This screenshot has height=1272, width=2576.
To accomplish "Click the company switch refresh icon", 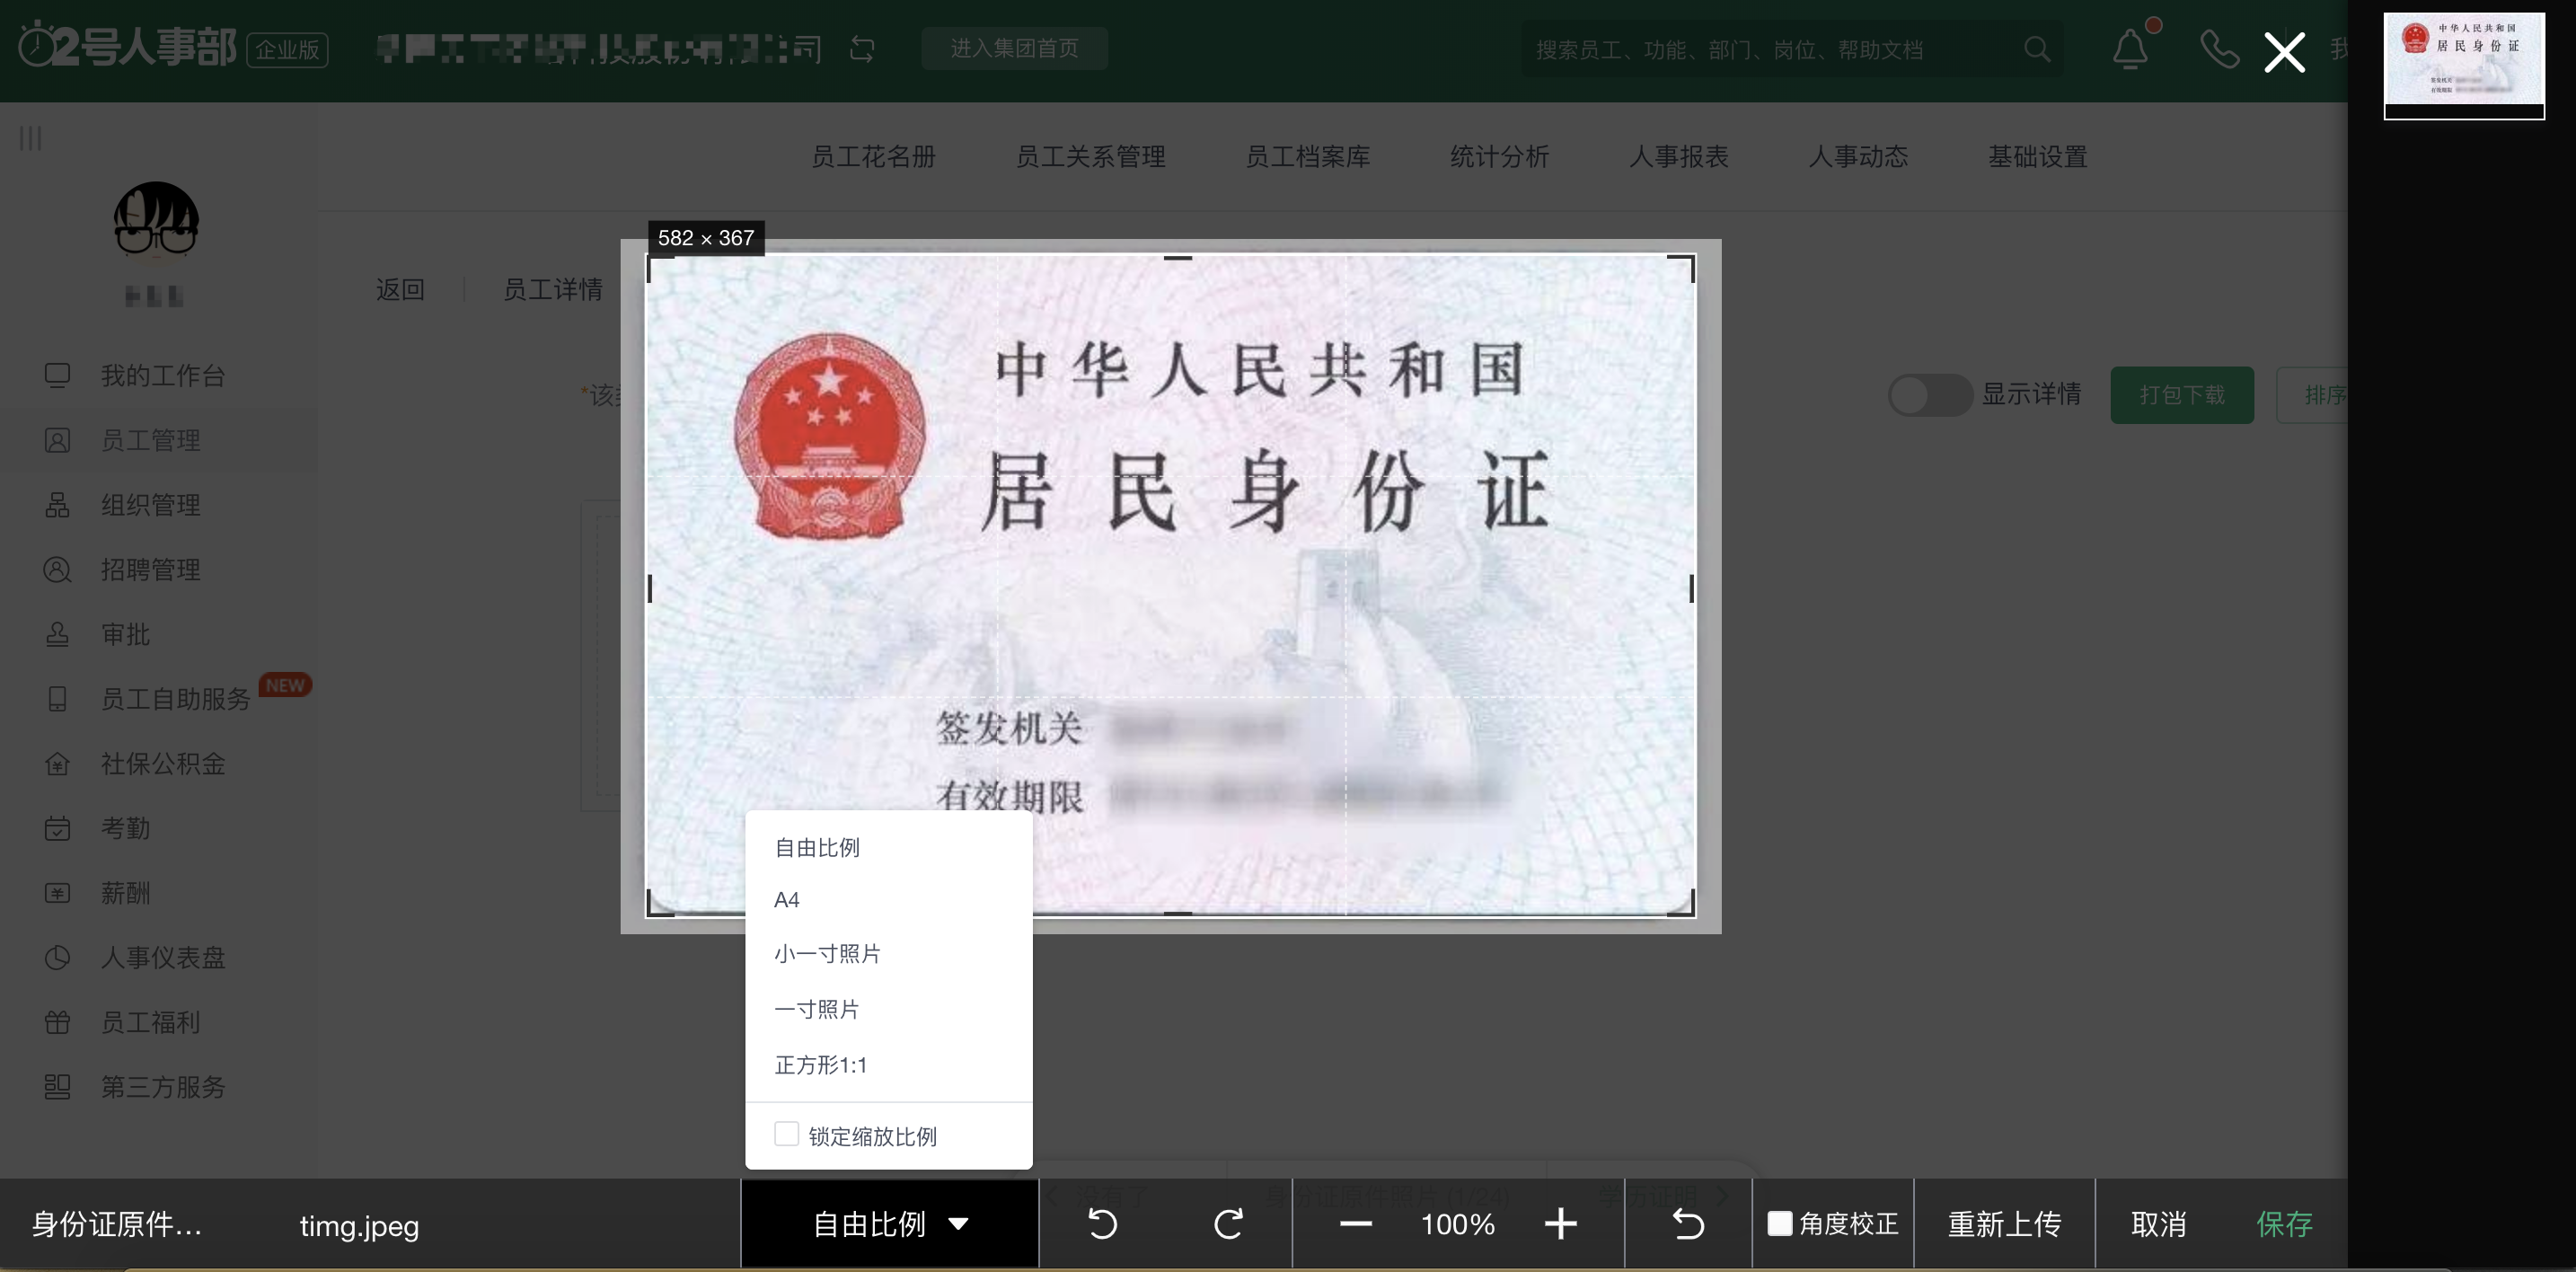I will pos(862,48).
